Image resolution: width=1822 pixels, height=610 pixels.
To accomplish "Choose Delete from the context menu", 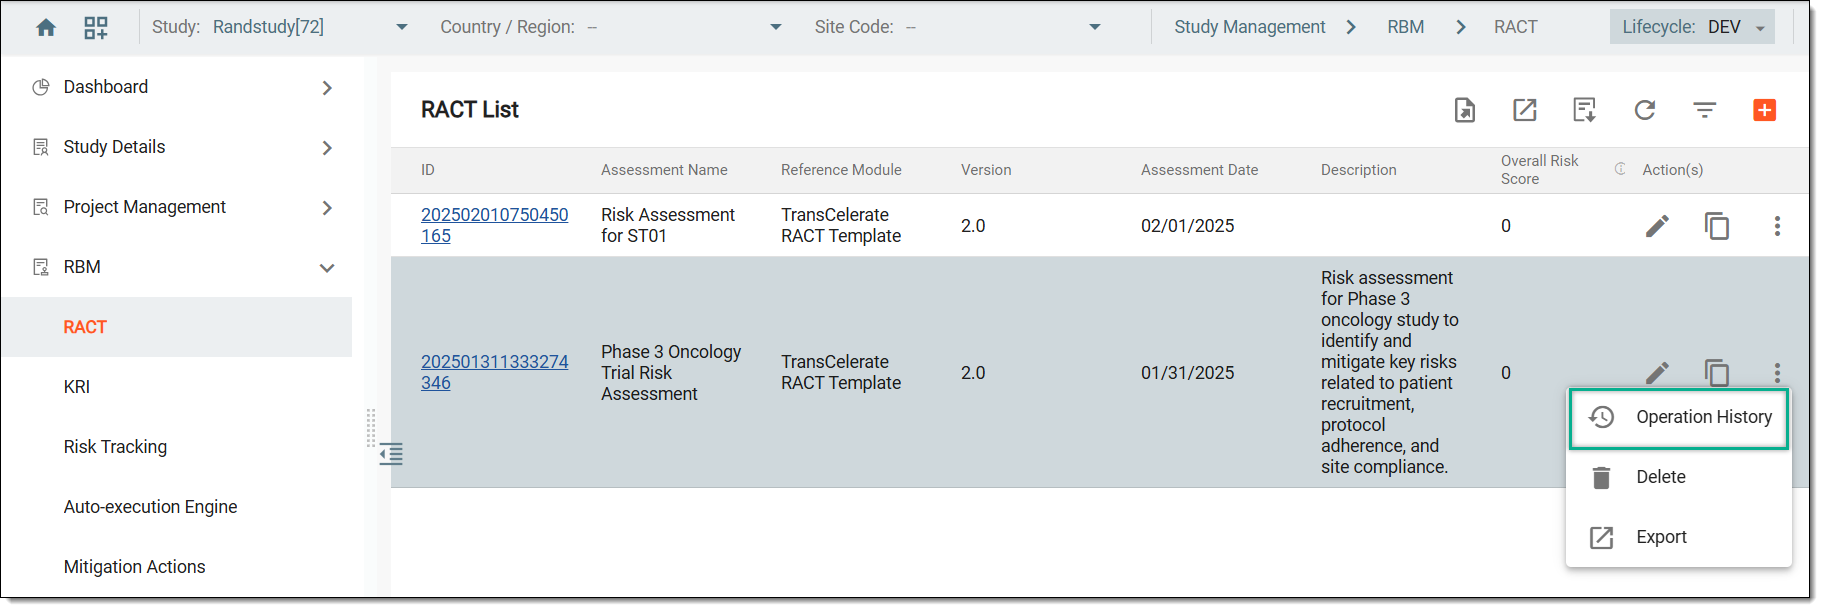I will [x=1679, y=477].
